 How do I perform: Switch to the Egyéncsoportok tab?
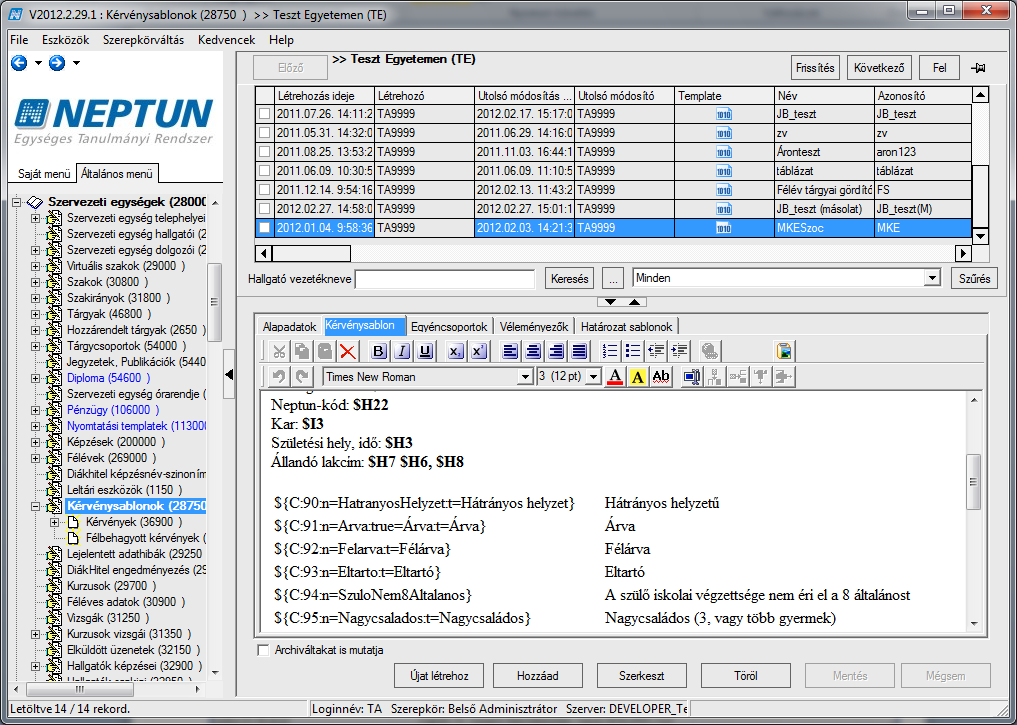[x=449, y=327]
